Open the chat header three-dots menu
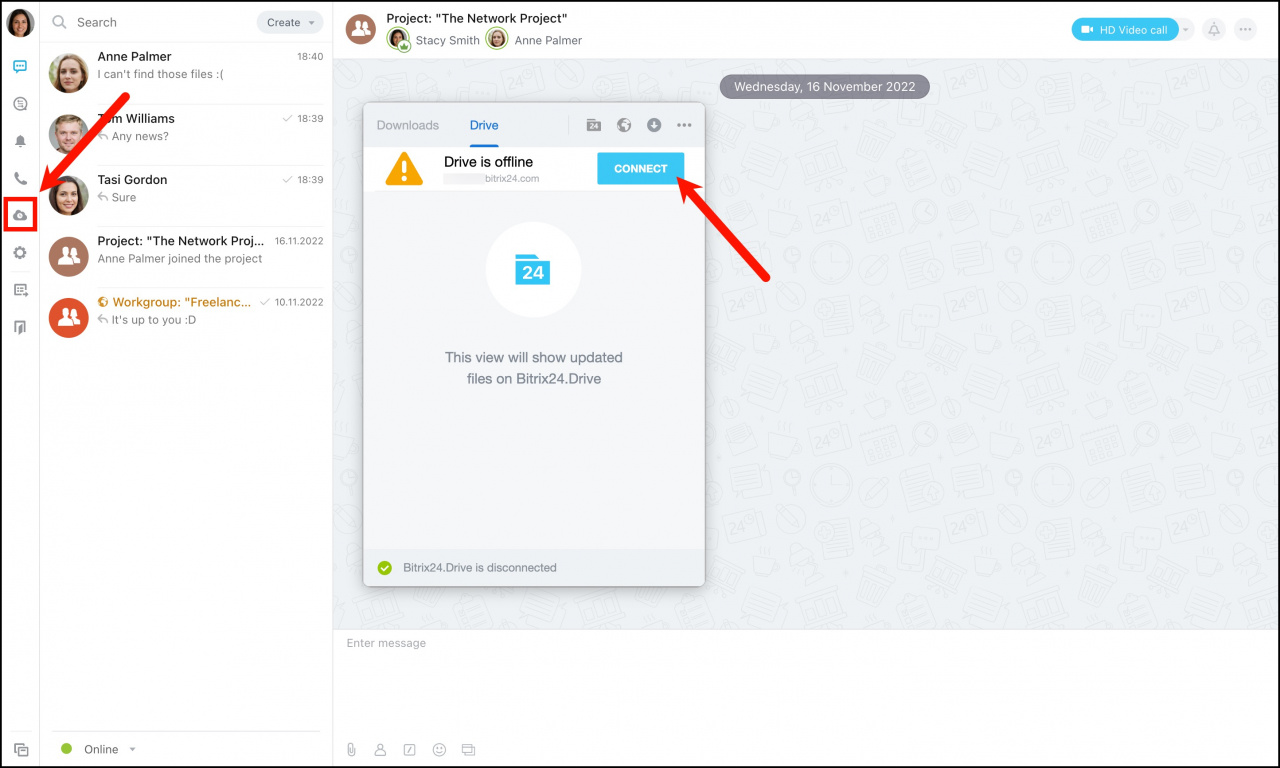Viewport: 1280px width, 768px height. pos(1245,29)
